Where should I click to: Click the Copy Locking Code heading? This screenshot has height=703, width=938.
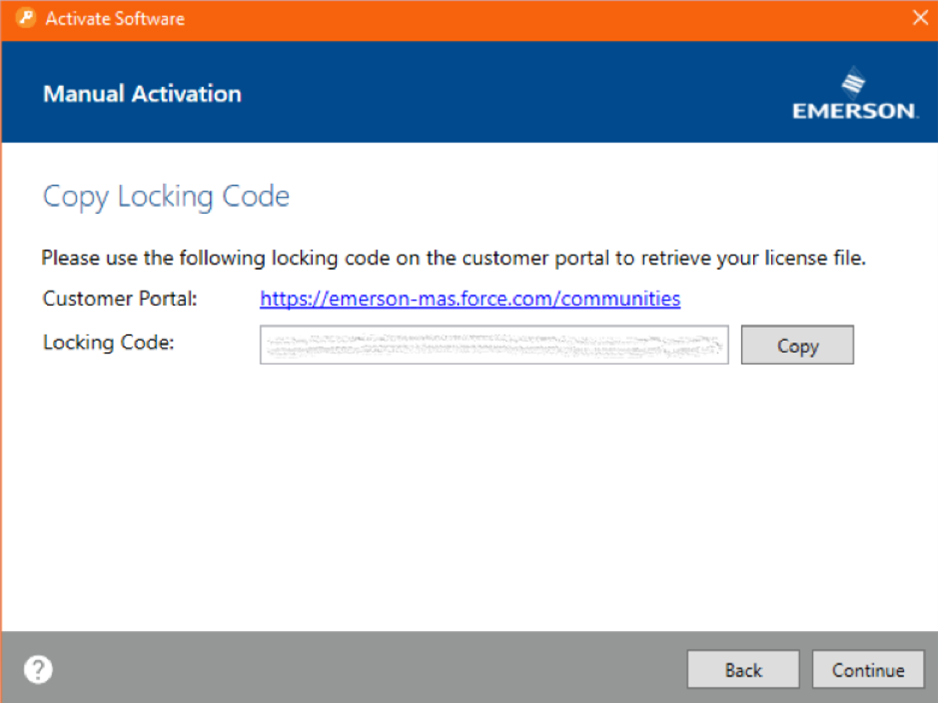coord(166,196)
